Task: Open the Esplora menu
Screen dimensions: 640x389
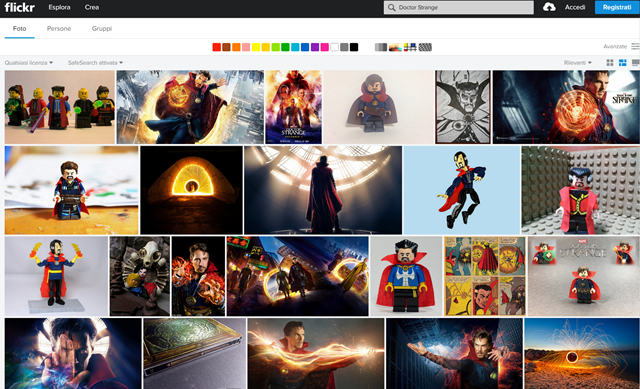Action: (59, 7)
